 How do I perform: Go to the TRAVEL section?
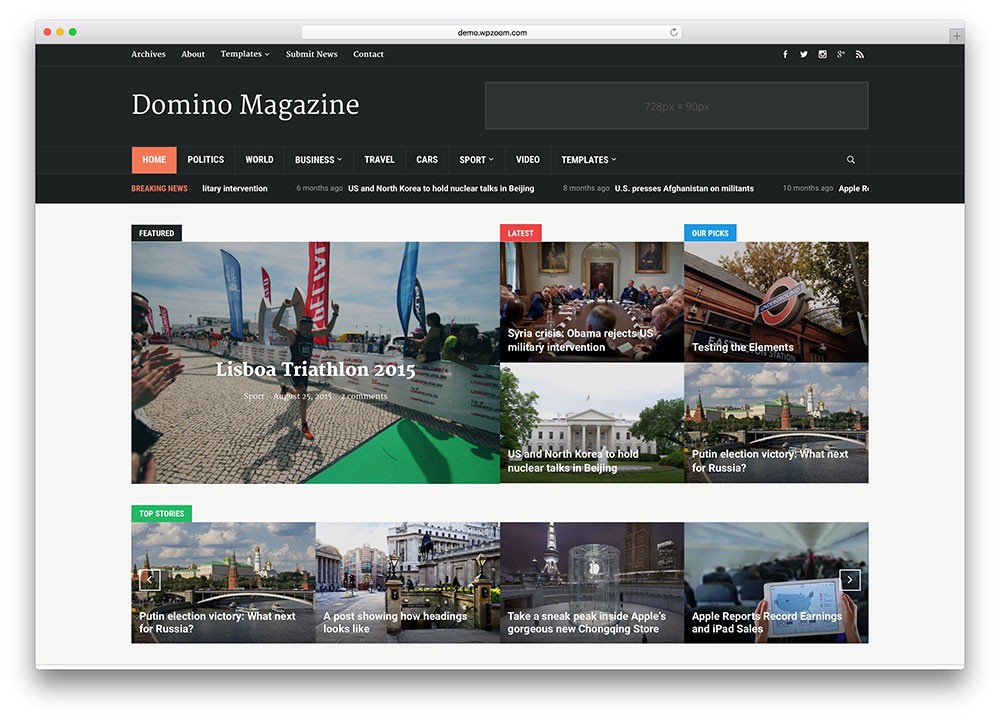click(379, 159)
